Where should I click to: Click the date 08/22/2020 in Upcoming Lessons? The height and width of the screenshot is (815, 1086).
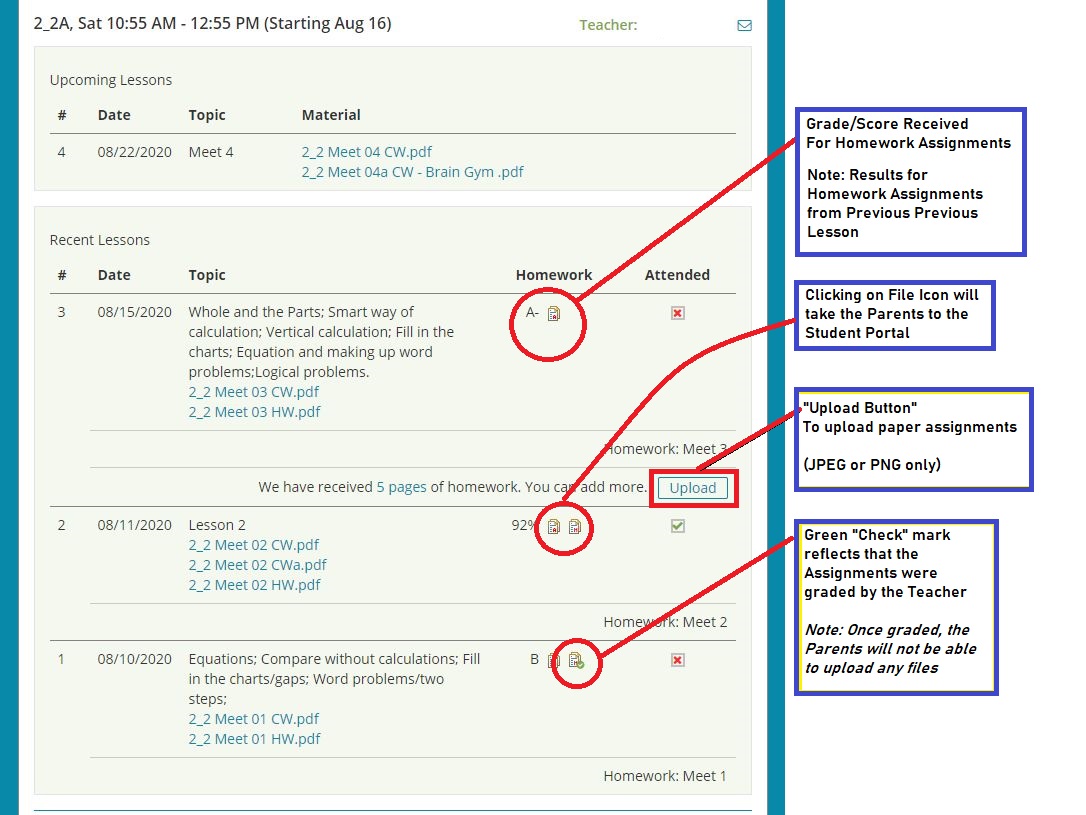point(134,152)
